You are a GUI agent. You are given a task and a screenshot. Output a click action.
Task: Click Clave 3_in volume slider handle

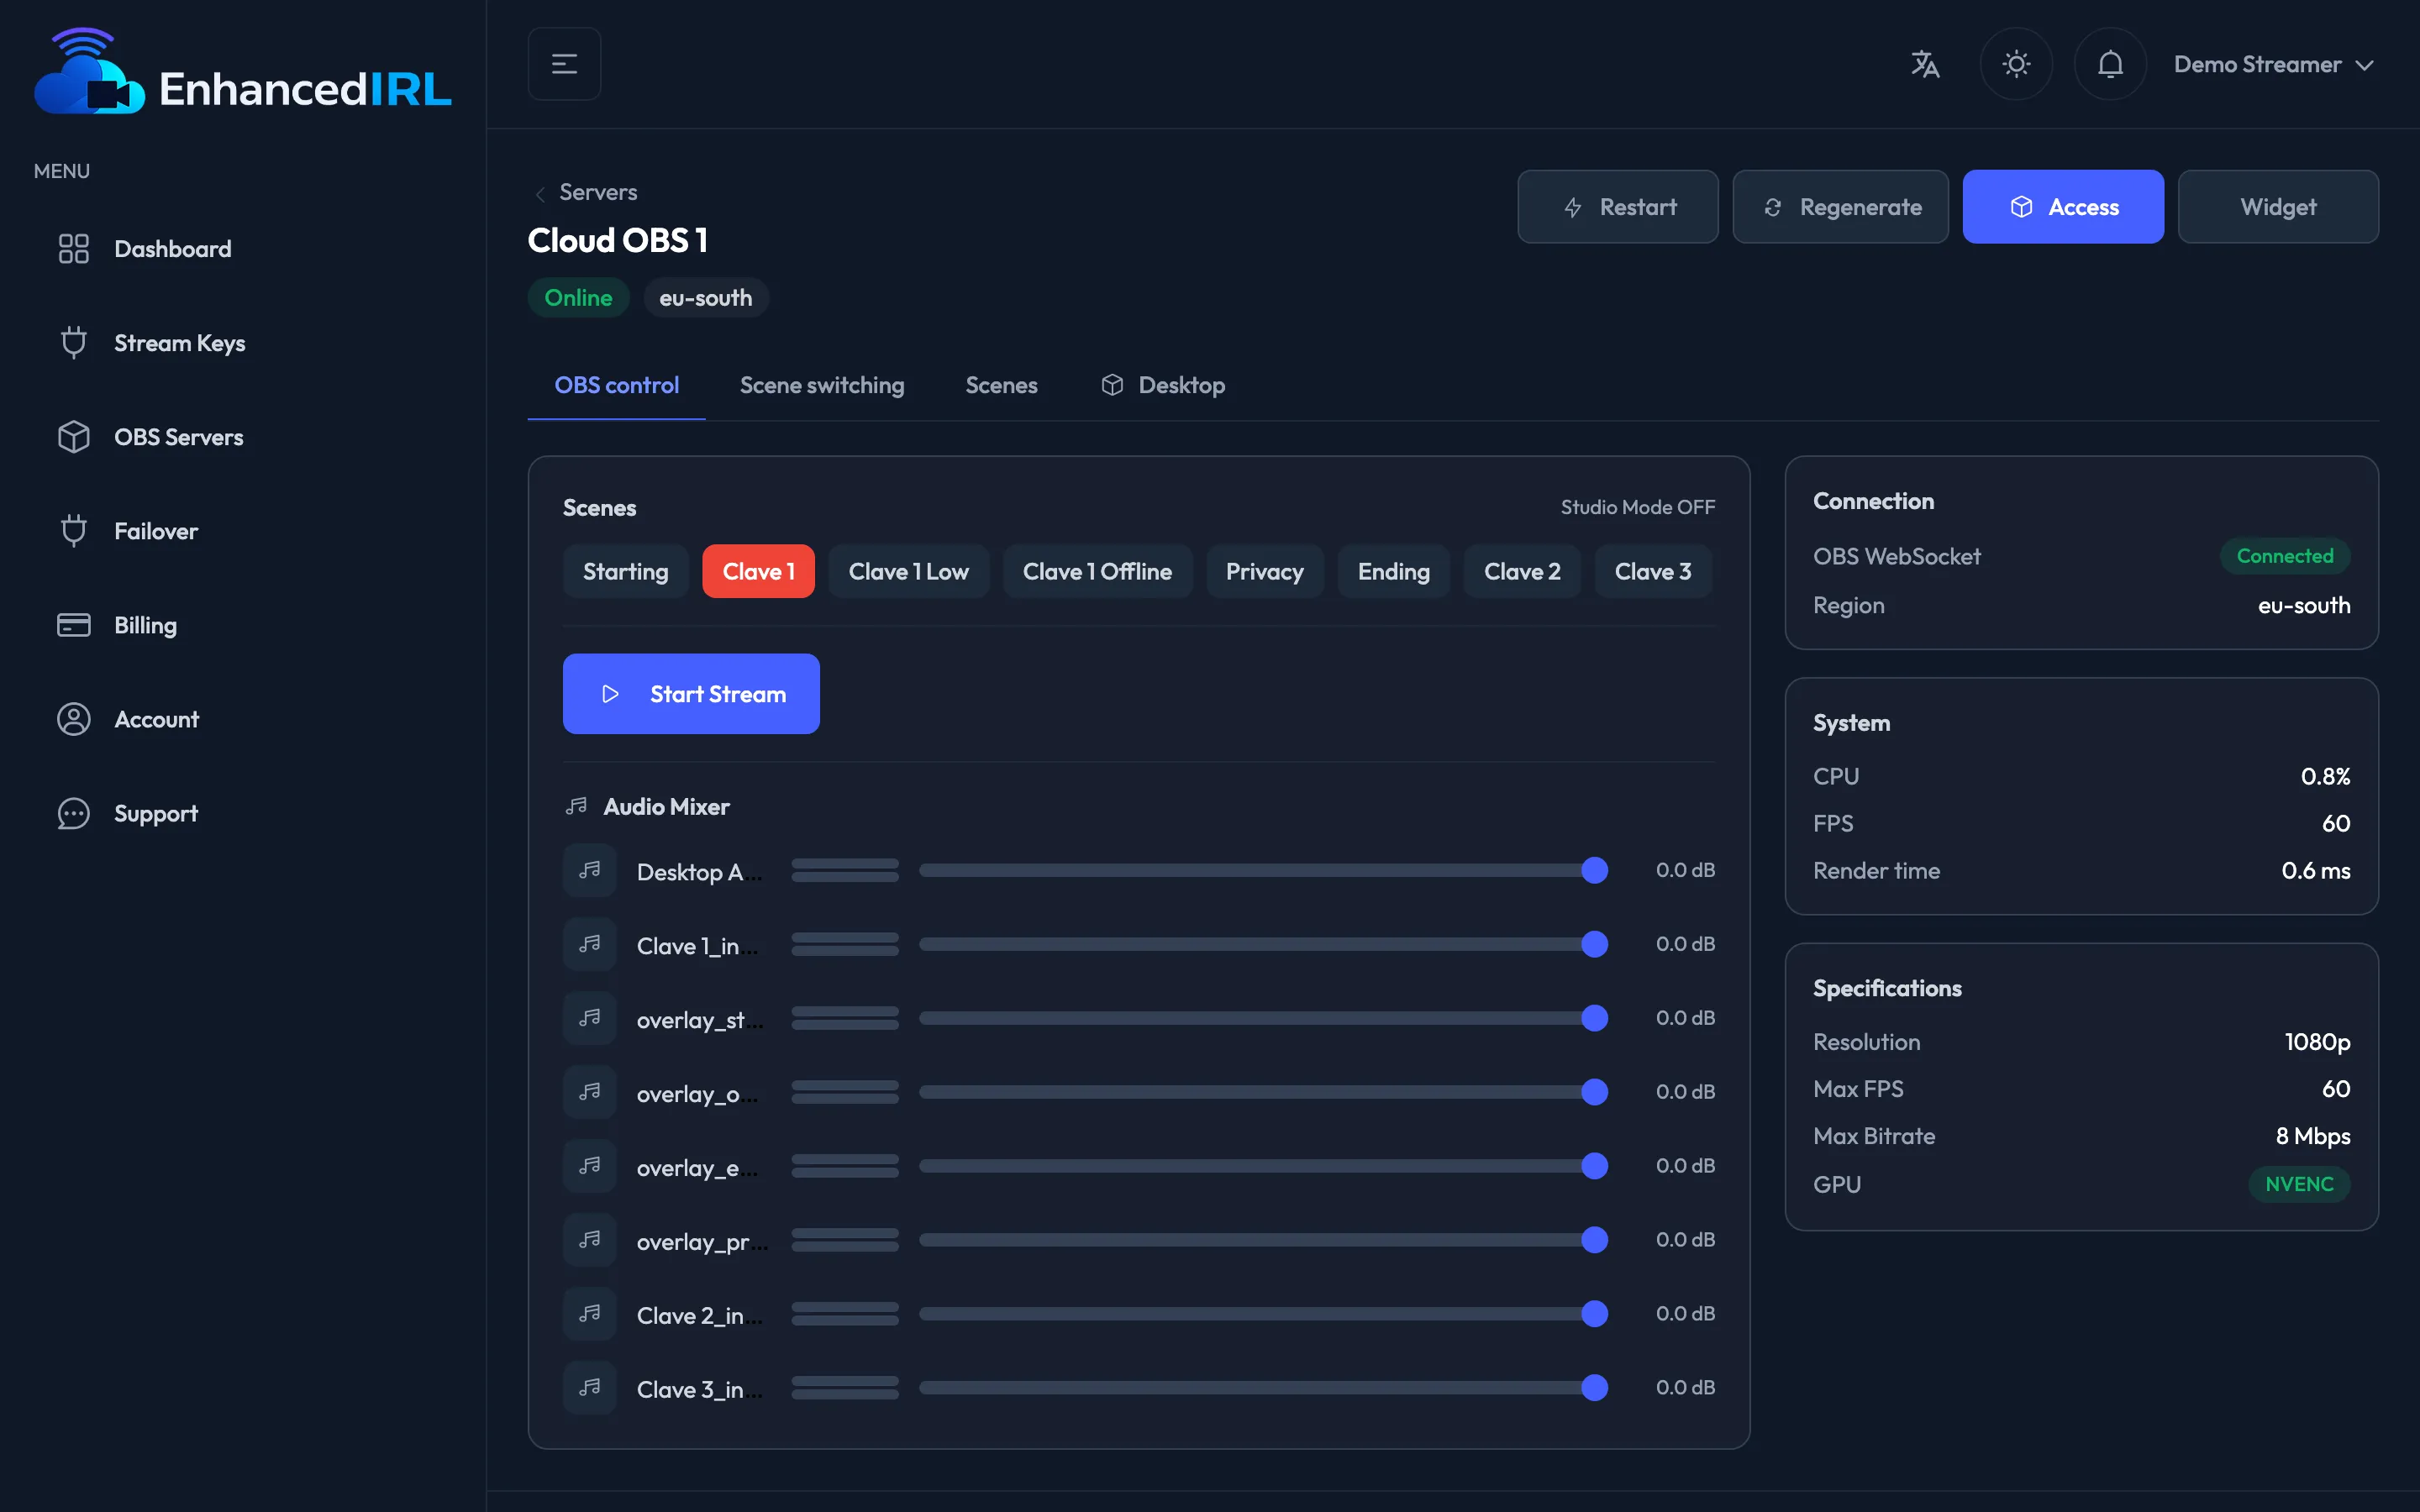1595,1388
